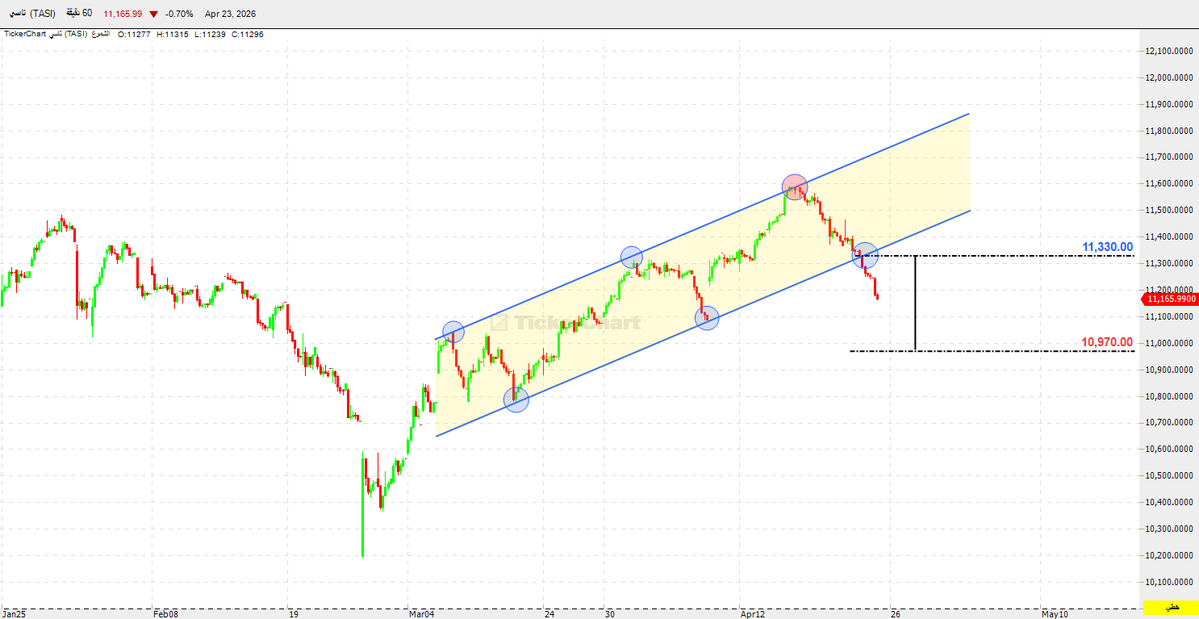Screen dimensions: 1199x619
Task: Click the red 11,165.9900 current price tag
Action: click(1170, 299)
